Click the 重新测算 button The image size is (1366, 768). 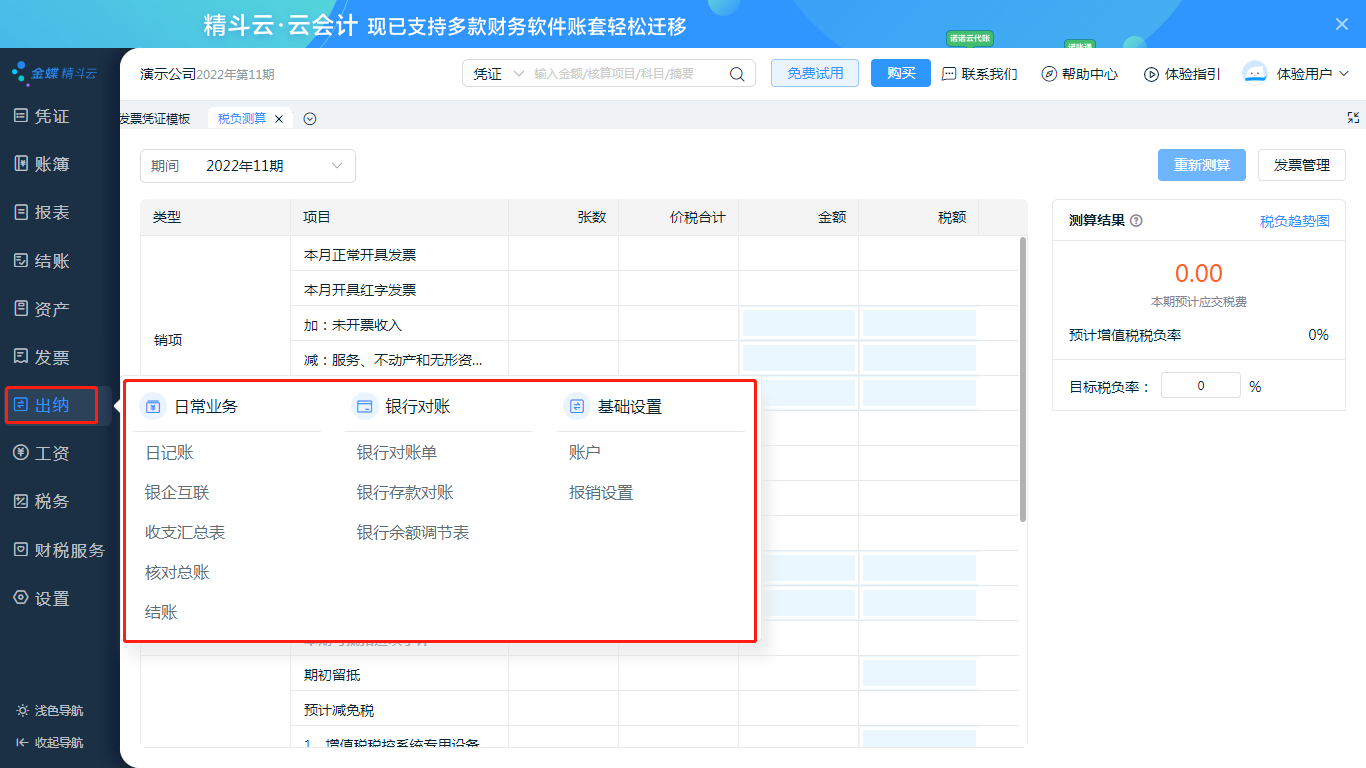pos(1201,165)
